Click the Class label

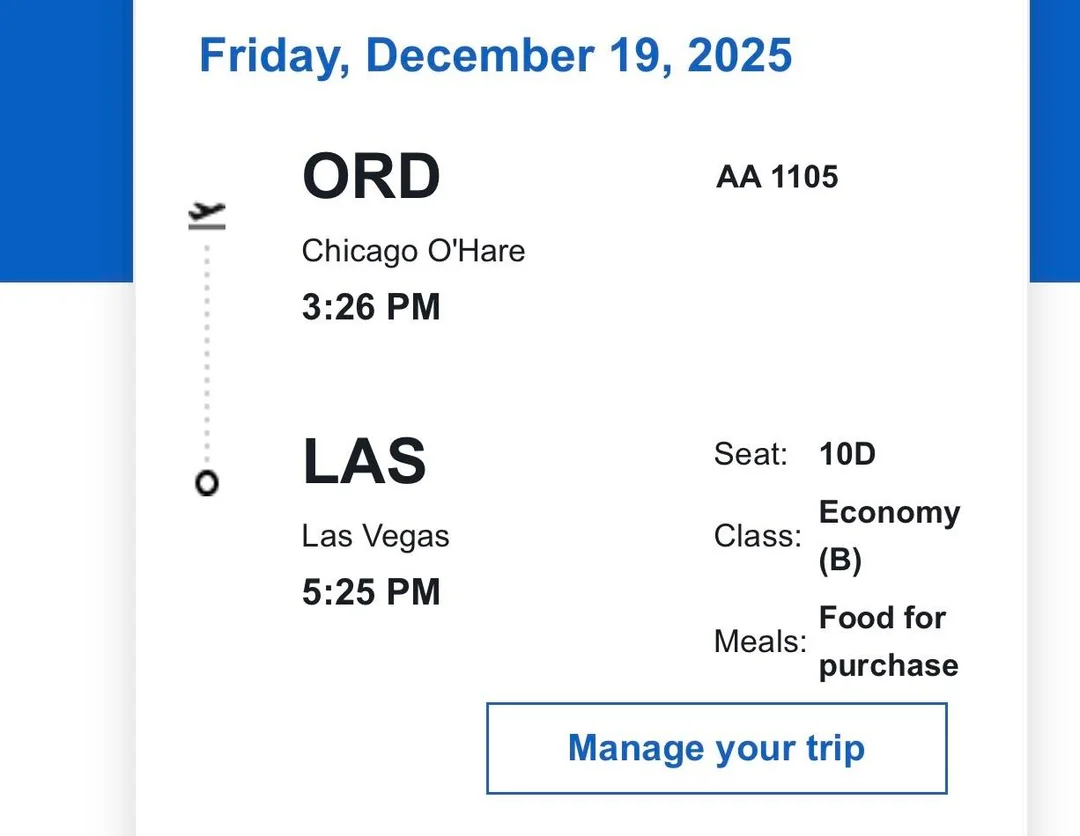[x=758, y=537]
